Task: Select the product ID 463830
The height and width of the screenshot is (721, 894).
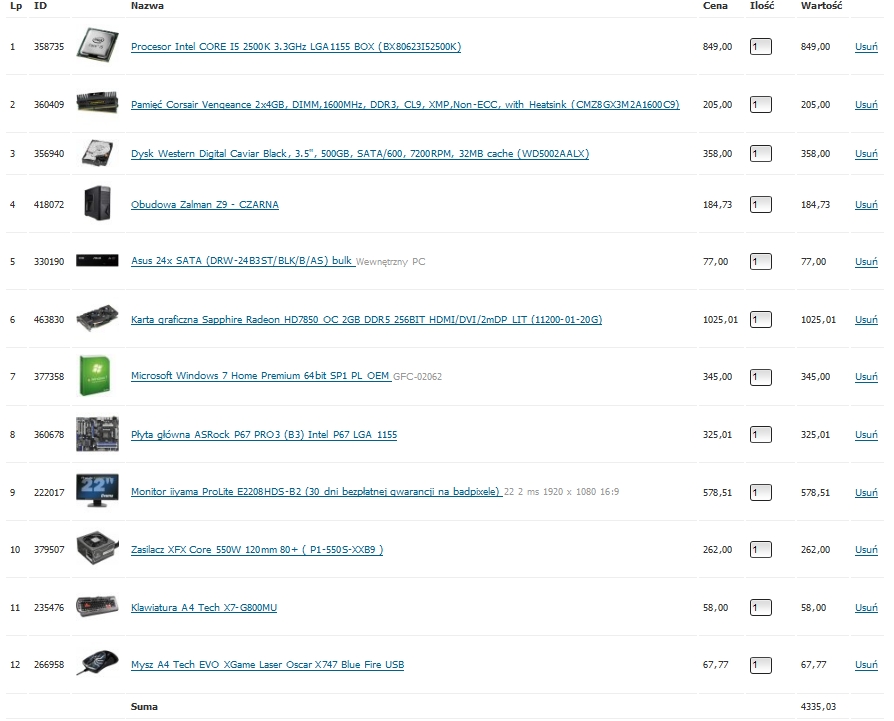Action: point(49,320)
